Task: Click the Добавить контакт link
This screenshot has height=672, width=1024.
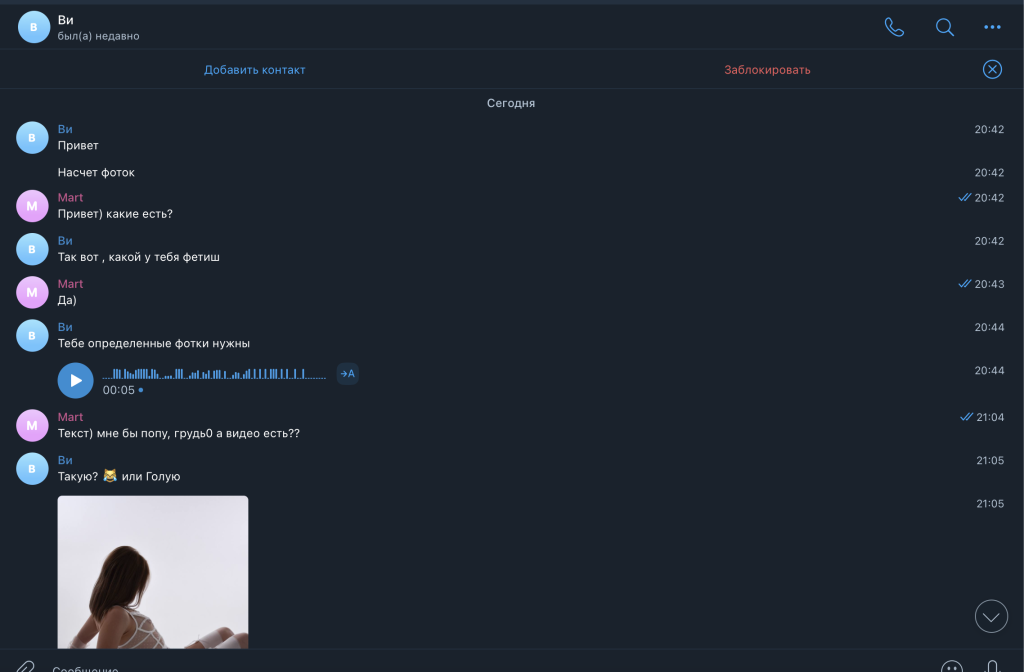Action: [255, 70]
